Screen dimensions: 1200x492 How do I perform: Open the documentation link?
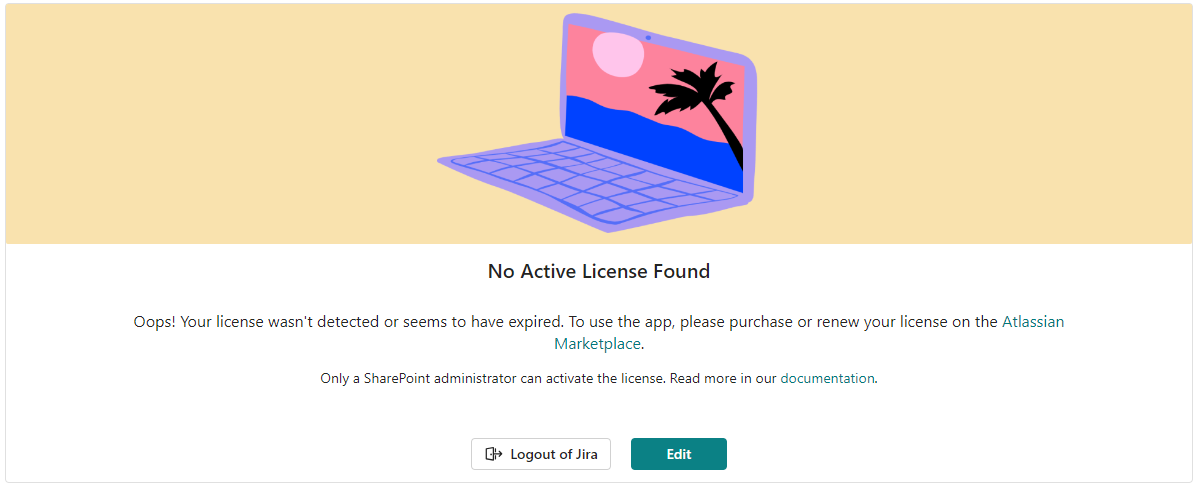tap(827, 379)
